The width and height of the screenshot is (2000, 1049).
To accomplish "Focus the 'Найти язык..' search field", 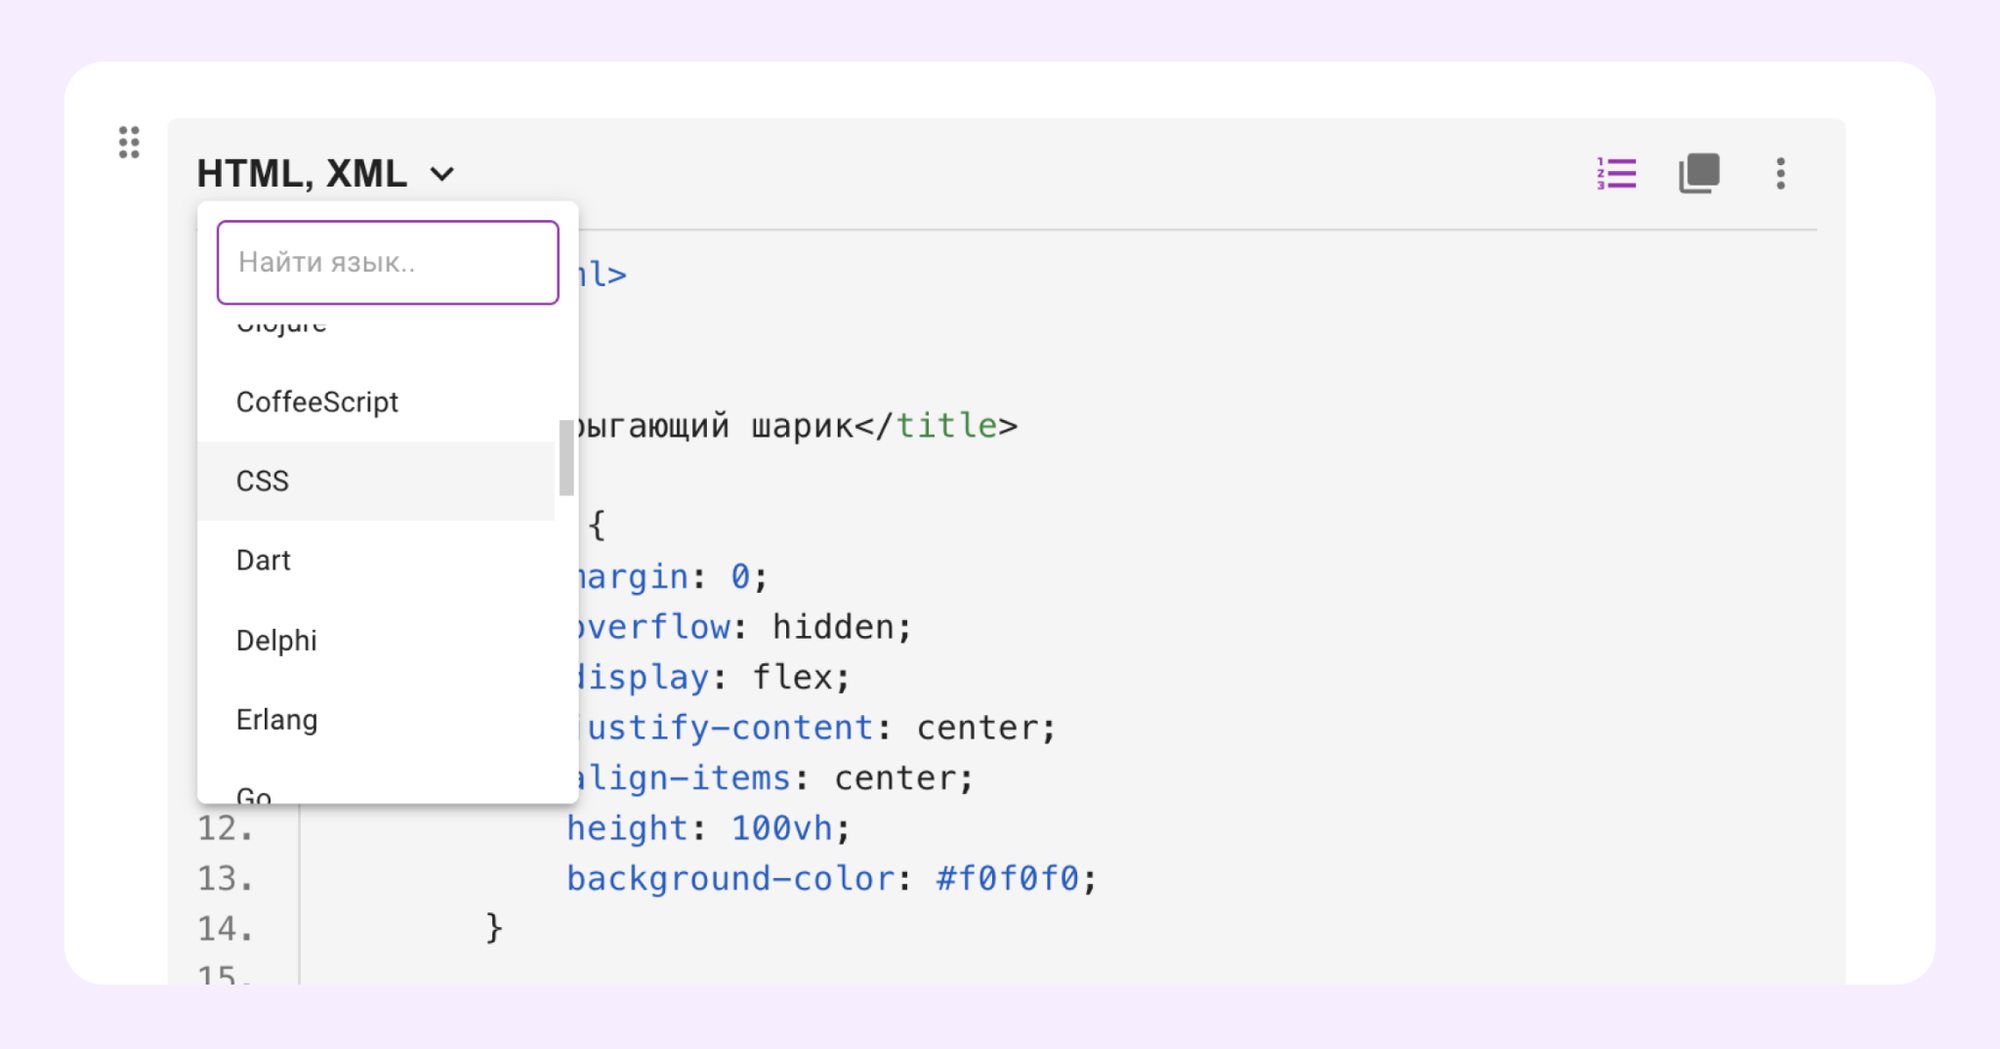I will pyautogui.click(x=387, y=262).
